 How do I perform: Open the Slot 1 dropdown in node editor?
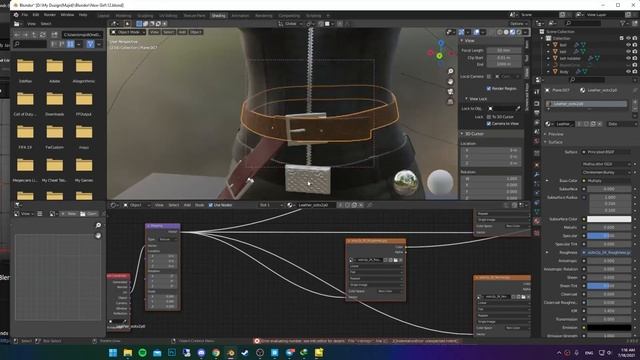click(x=271, y=205)
